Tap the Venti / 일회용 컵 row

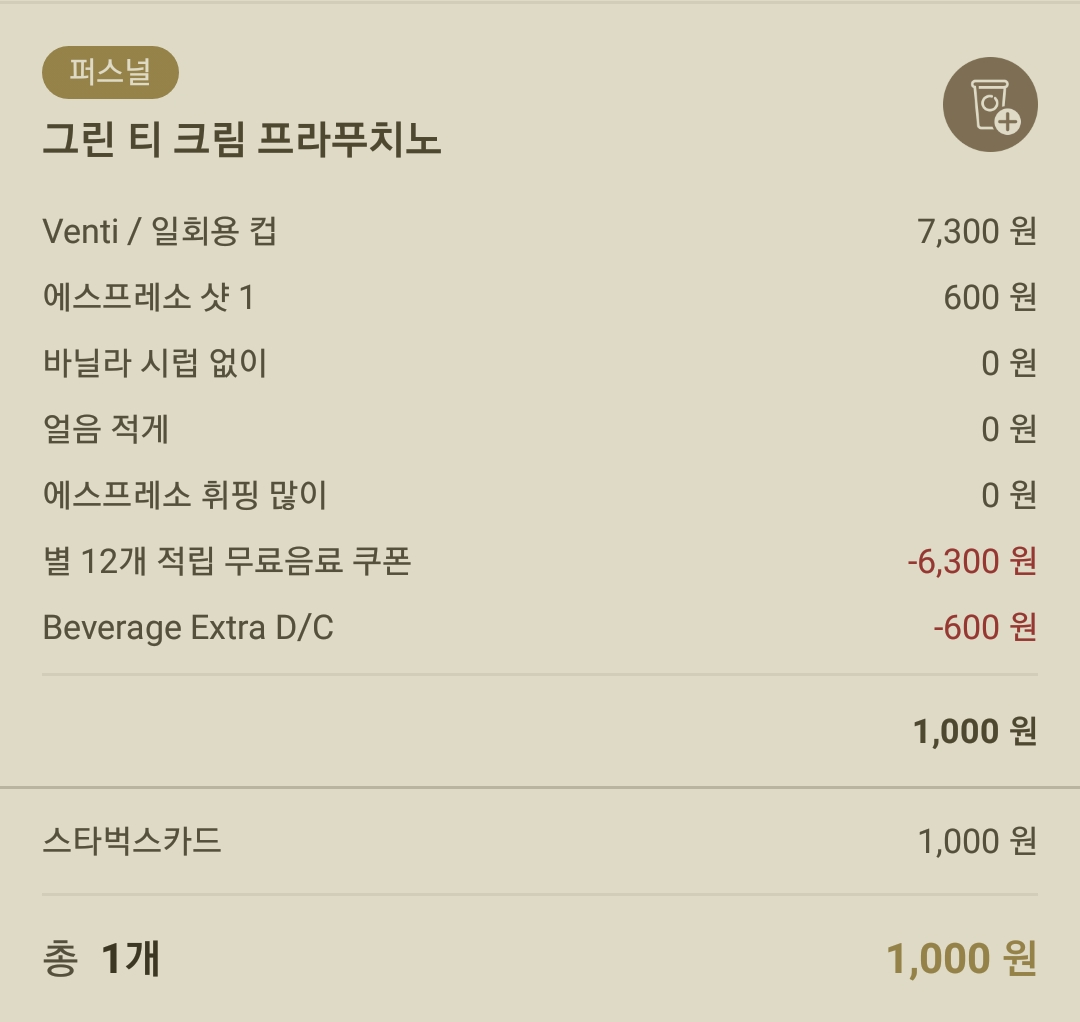[160, 232]
